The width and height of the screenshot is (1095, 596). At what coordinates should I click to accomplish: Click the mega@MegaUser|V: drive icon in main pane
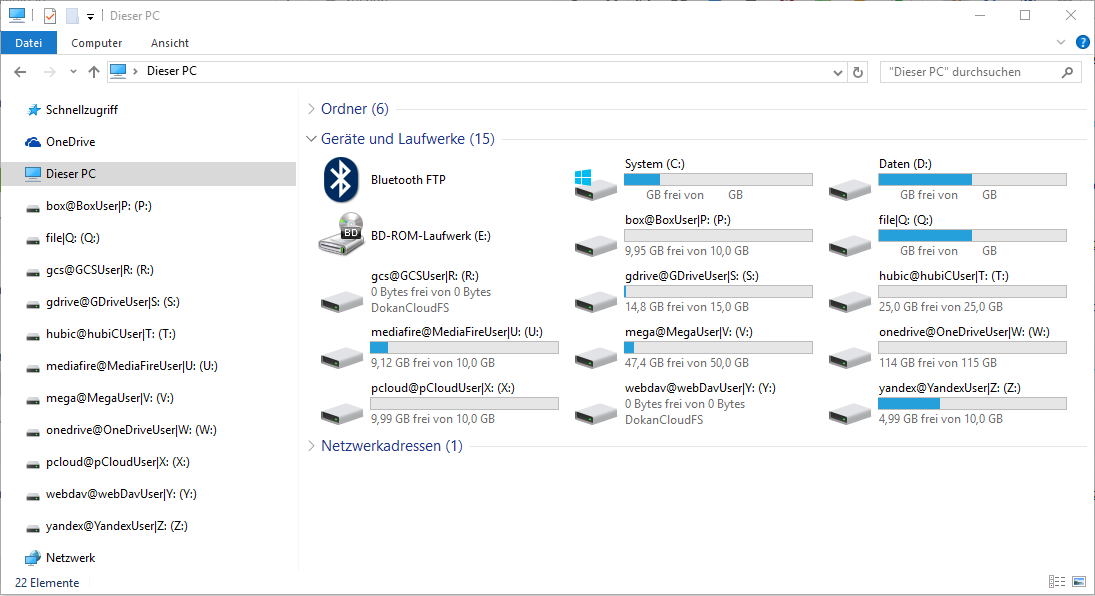tap(595, 357)
